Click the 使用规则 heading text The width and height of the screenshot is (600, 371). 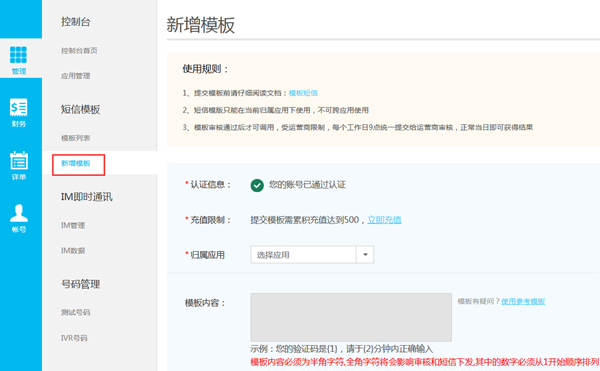pyautogui.click(x=205, y=69)
